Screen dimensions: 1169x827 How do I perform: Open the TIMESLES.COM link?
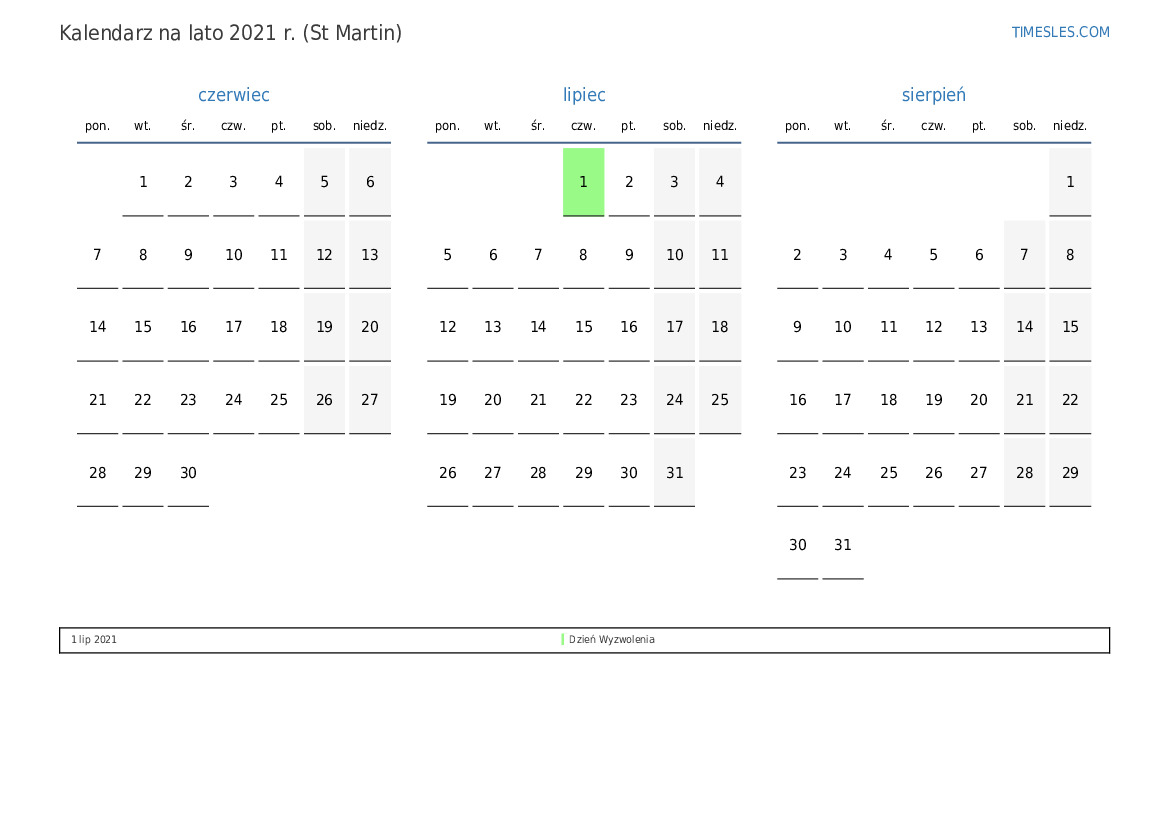(x=1060, y=32)
